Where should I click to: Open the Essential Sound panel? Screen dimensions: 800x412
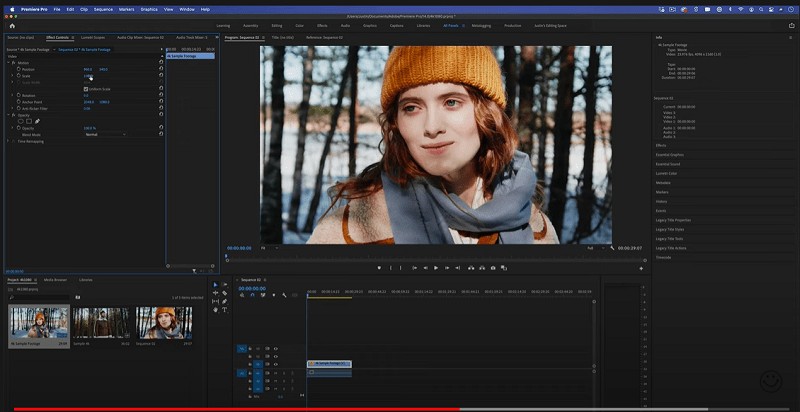667,164
